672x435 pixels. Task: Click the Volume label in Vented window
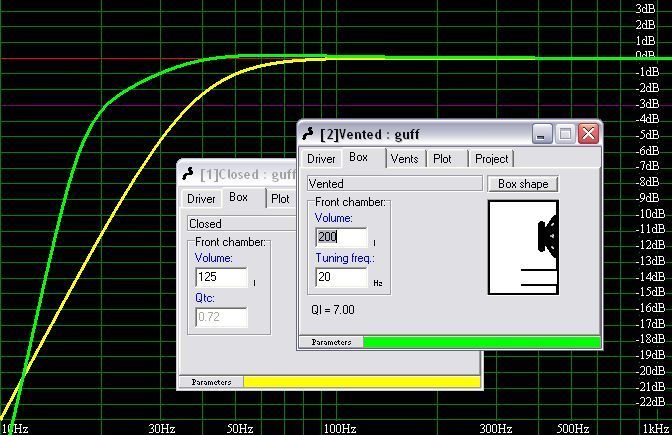(334, 218)
